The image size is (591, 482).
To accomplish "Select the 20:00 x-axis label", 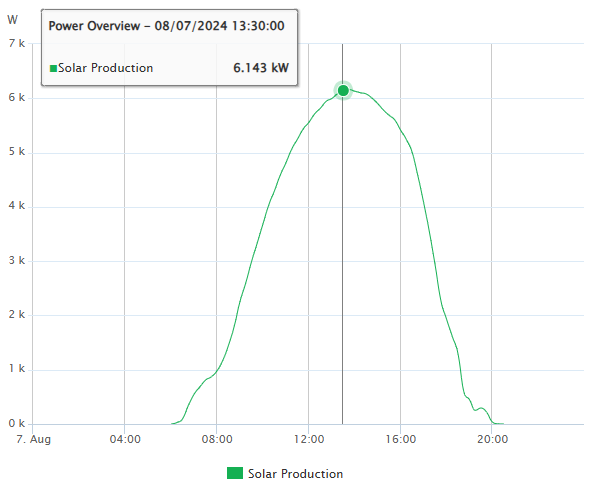I will coord(492,439).
